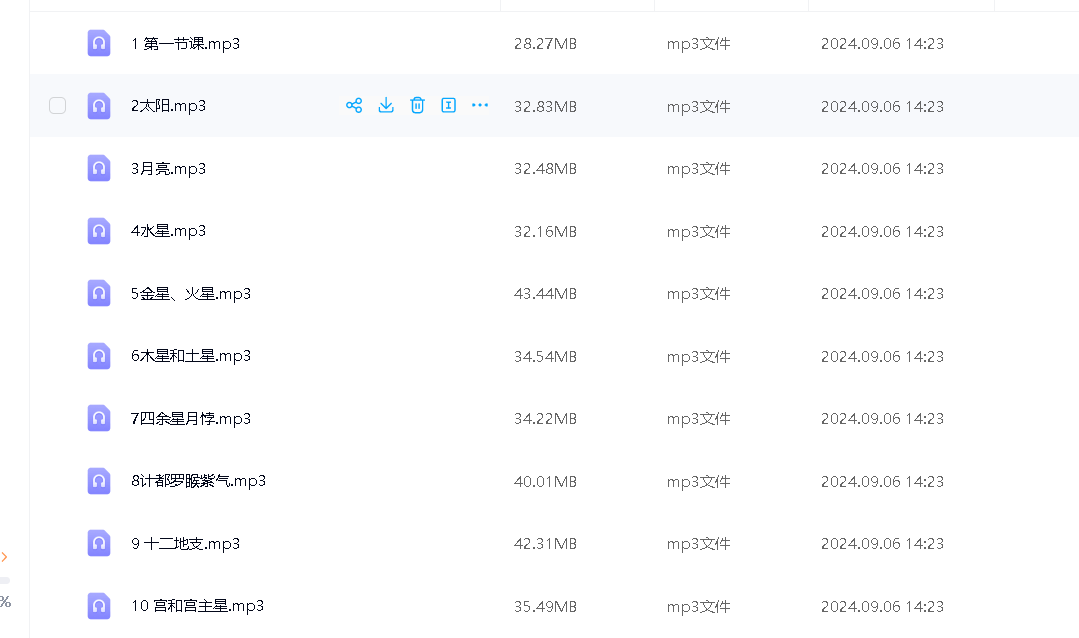Click the storage usage progress bar
1079x638 pixels.
(5, 580)
